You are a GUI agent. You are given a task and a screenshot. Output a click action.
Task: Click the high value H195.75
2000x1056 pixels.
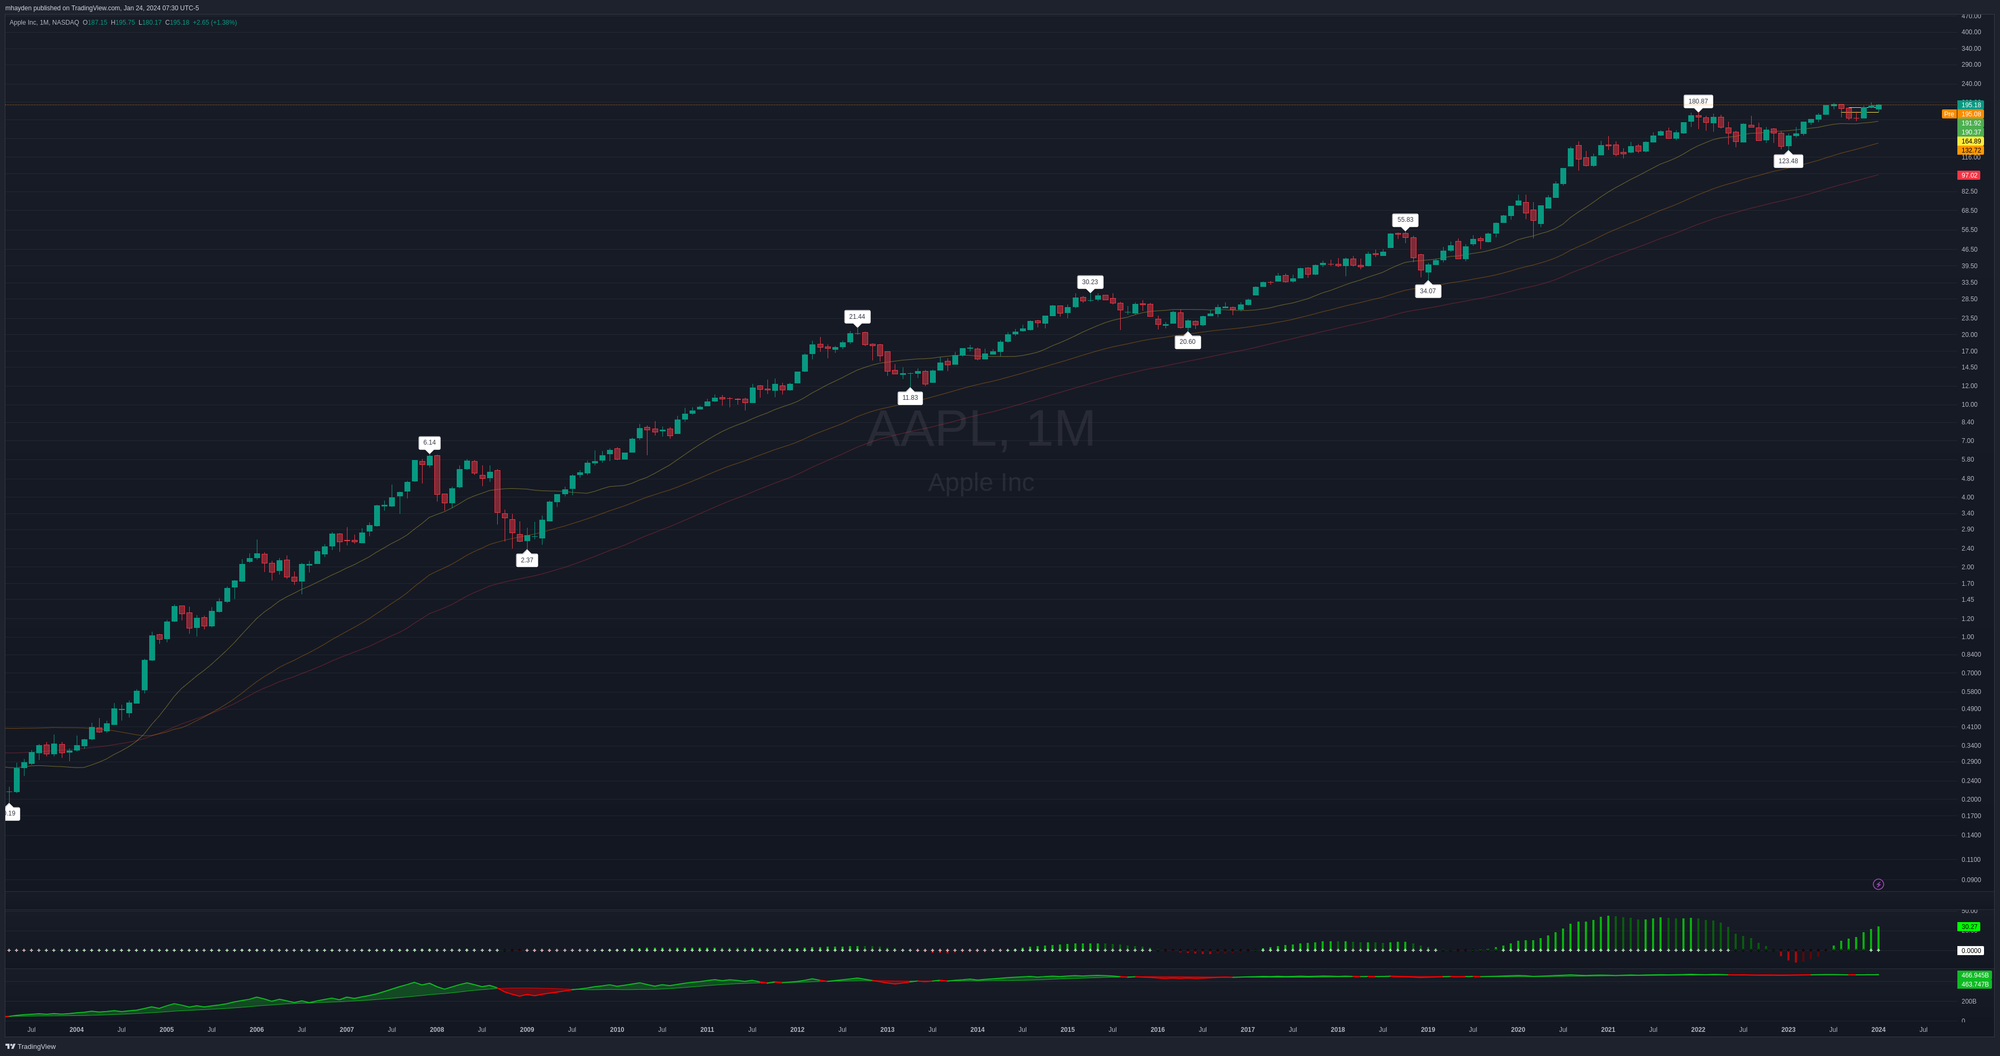123,22
